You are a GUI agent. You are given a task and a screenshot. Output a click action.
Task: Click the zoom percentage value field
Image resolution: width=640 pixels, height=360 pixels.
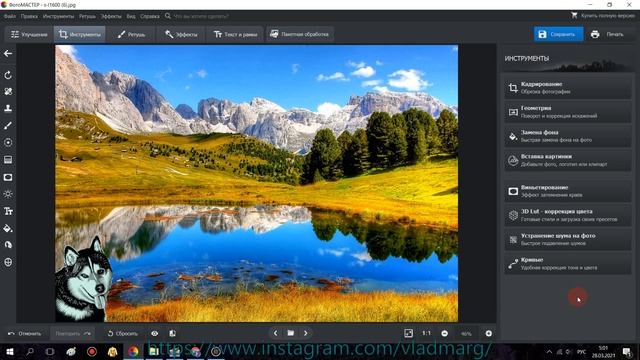[467, 333]
